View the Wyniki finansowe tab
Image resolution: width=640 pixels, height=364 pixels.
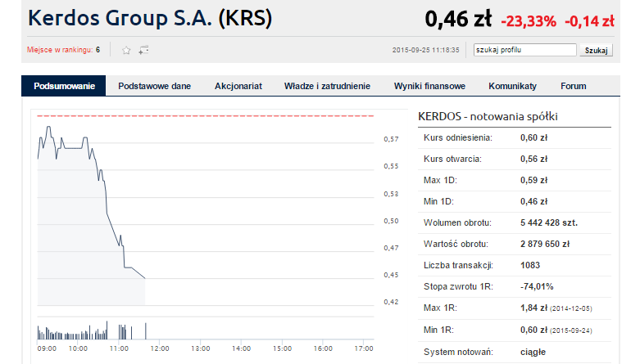(429, 86)
